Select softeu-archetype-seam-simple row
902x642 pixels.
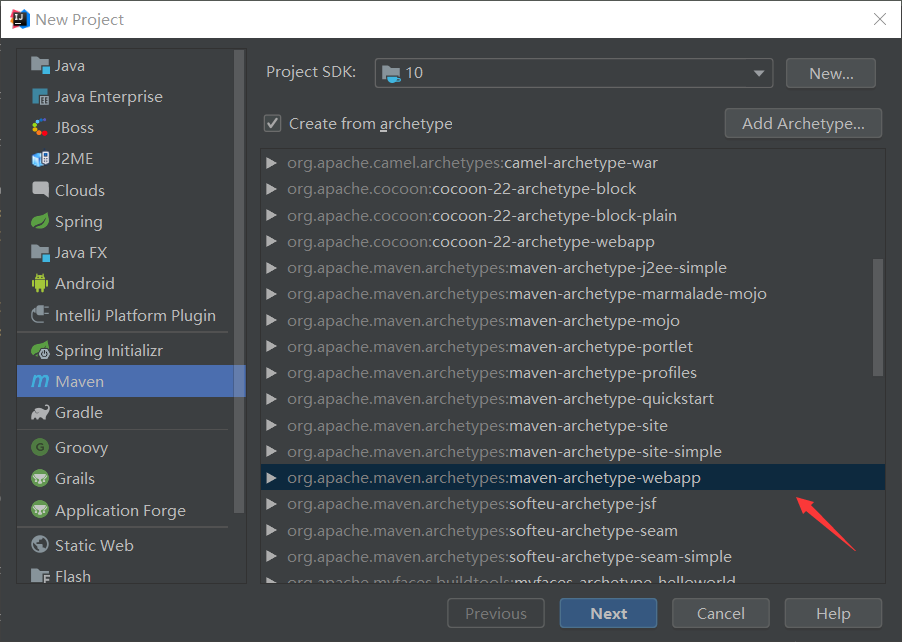tap(573, 556)
